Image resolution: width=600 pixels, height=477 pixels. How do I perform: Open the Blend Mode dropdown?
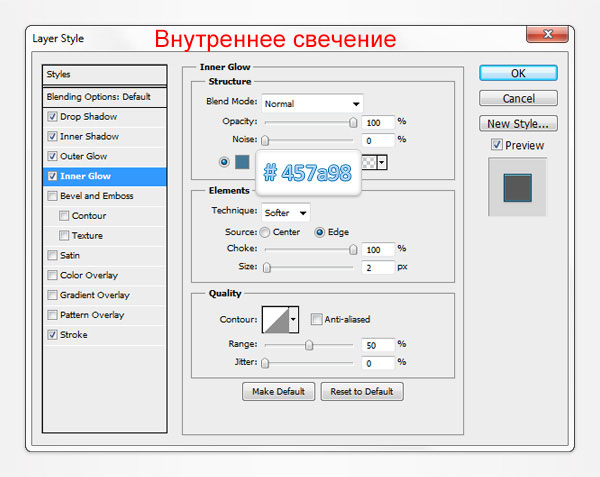(x=312, y=104)
